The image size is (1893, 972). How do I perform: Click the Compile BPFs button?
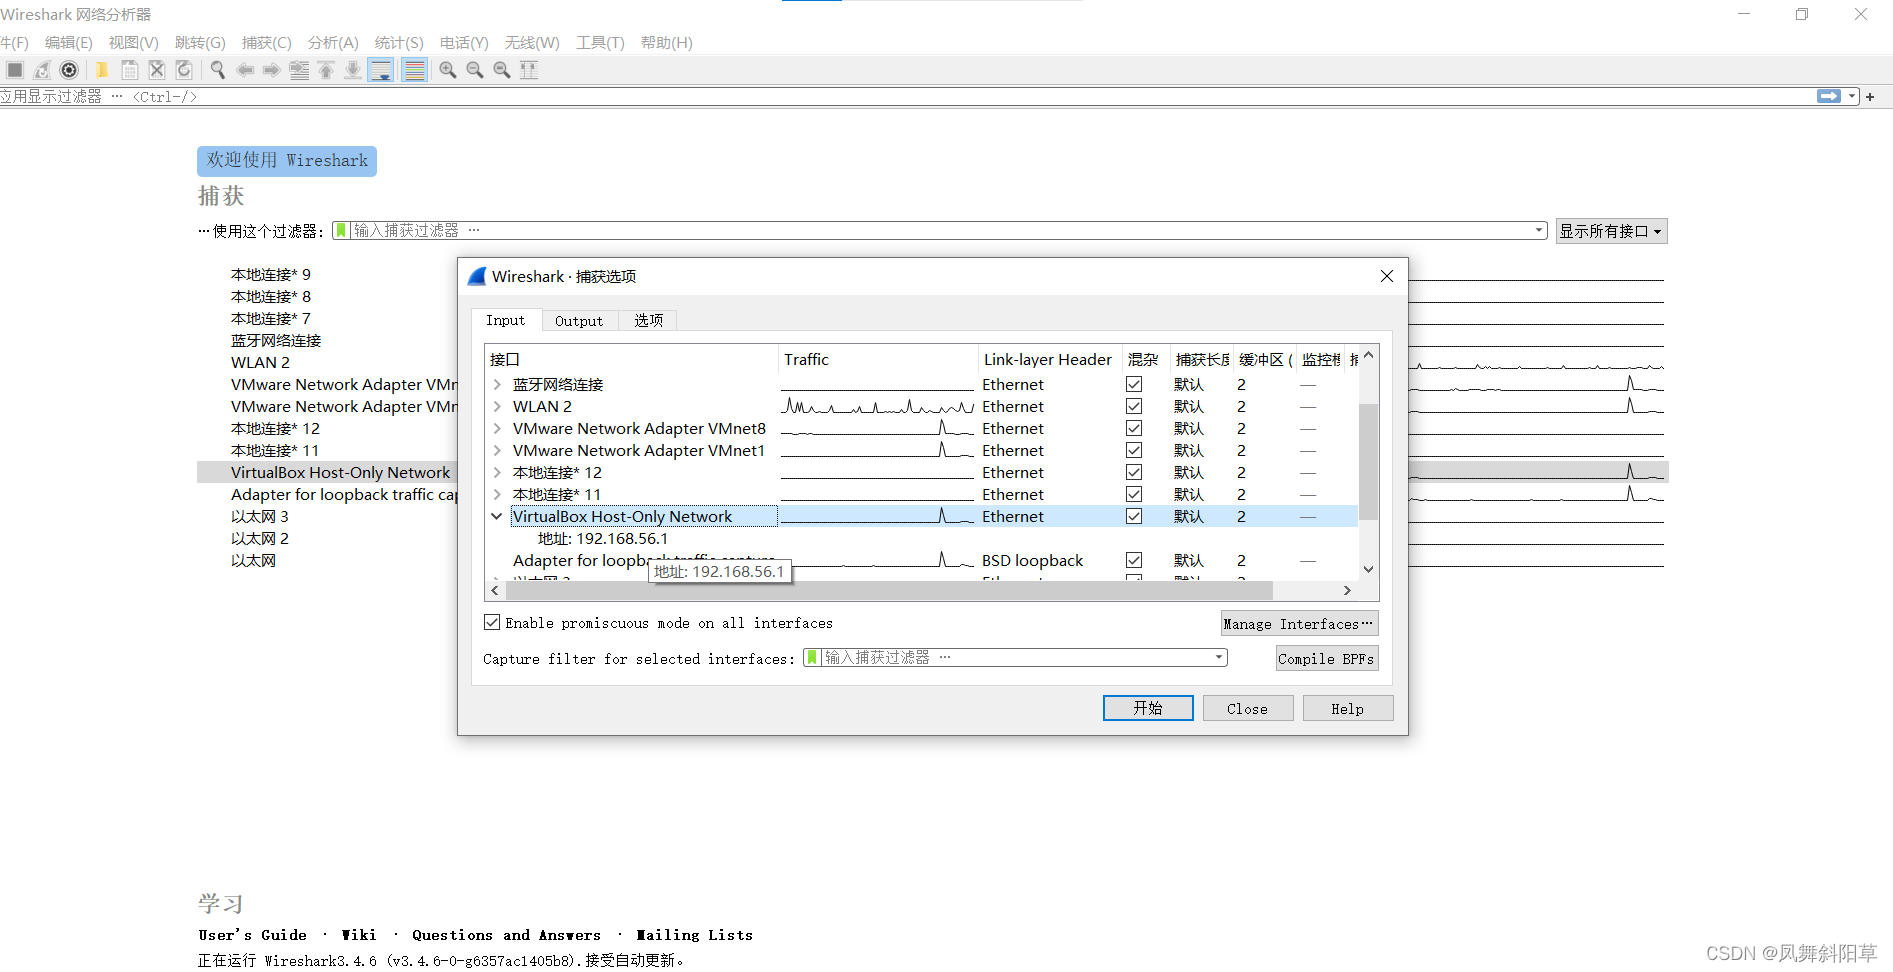[x=1326, y=658]
